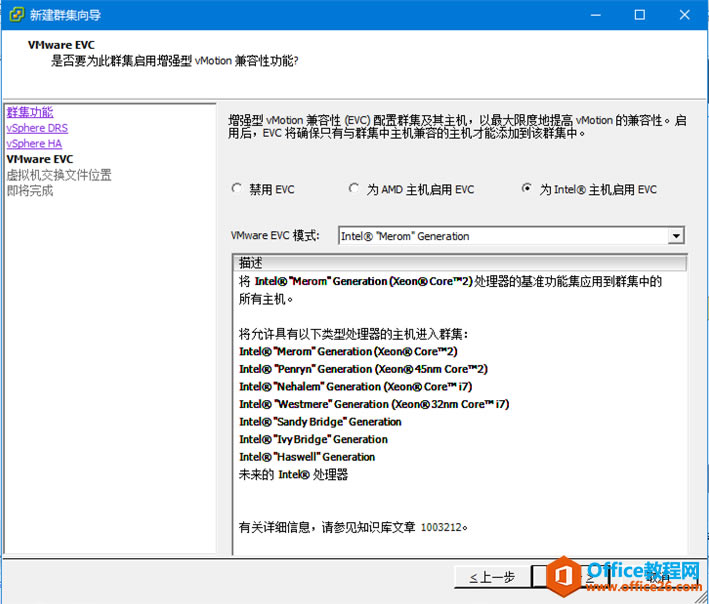Select 为 Intel® 主机启用 EVC option

526,188
